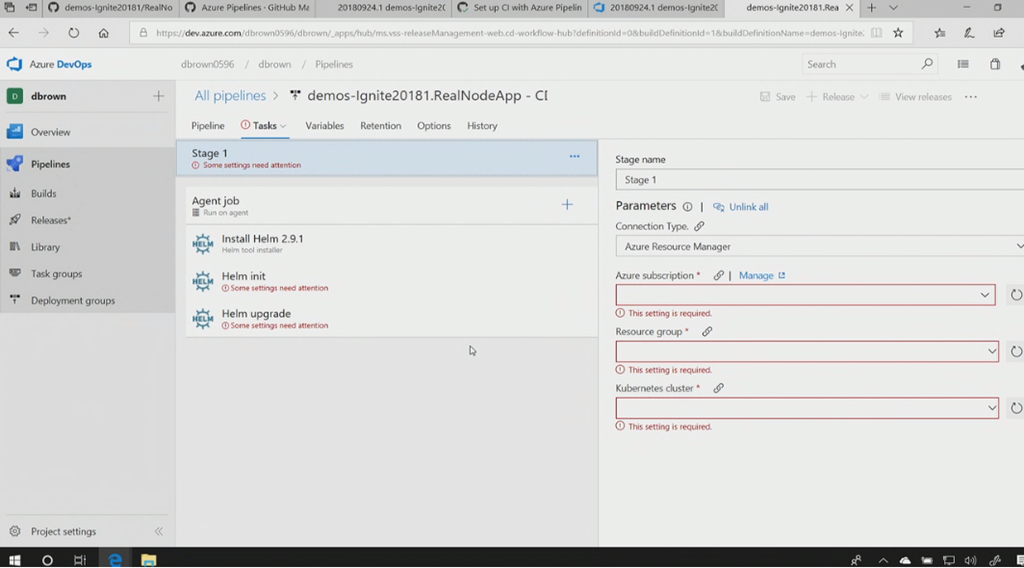The height and width of the screenshot is (568, 1024).
Task: Click the plus icon to add task to Agent job
Action: [x=567, y=205]
